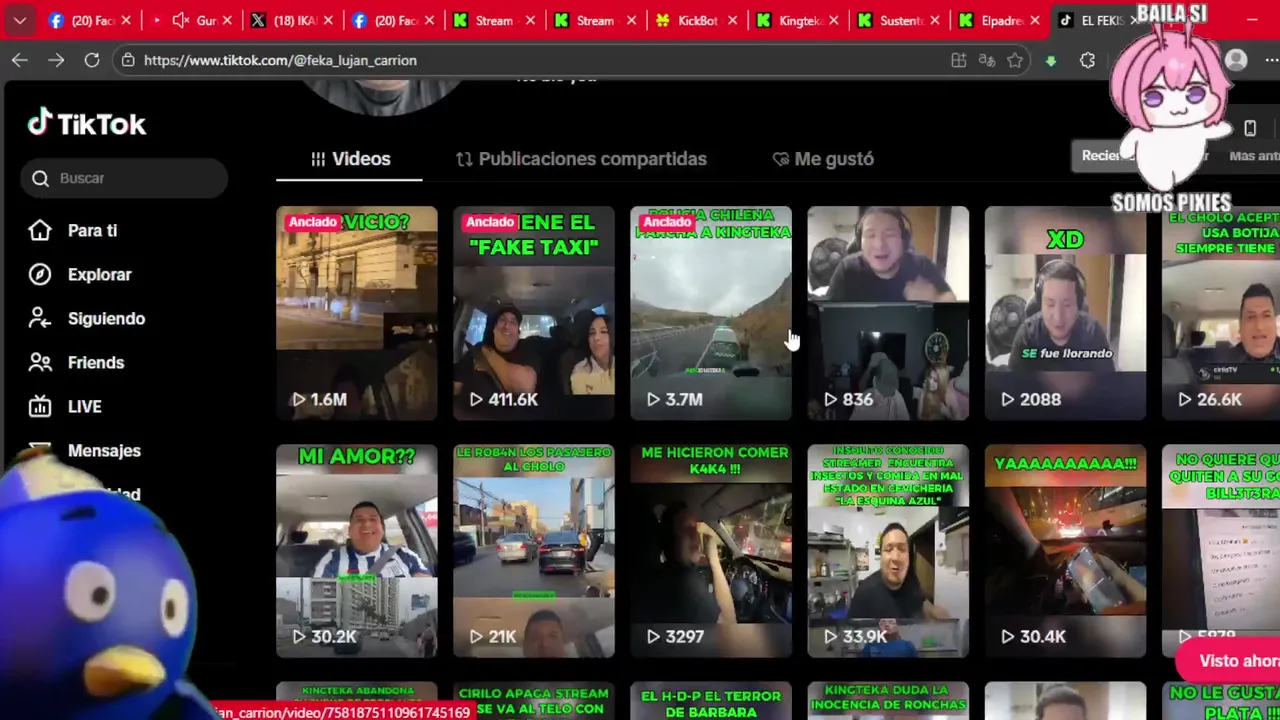Click the Friends people icon

point(40,362)
